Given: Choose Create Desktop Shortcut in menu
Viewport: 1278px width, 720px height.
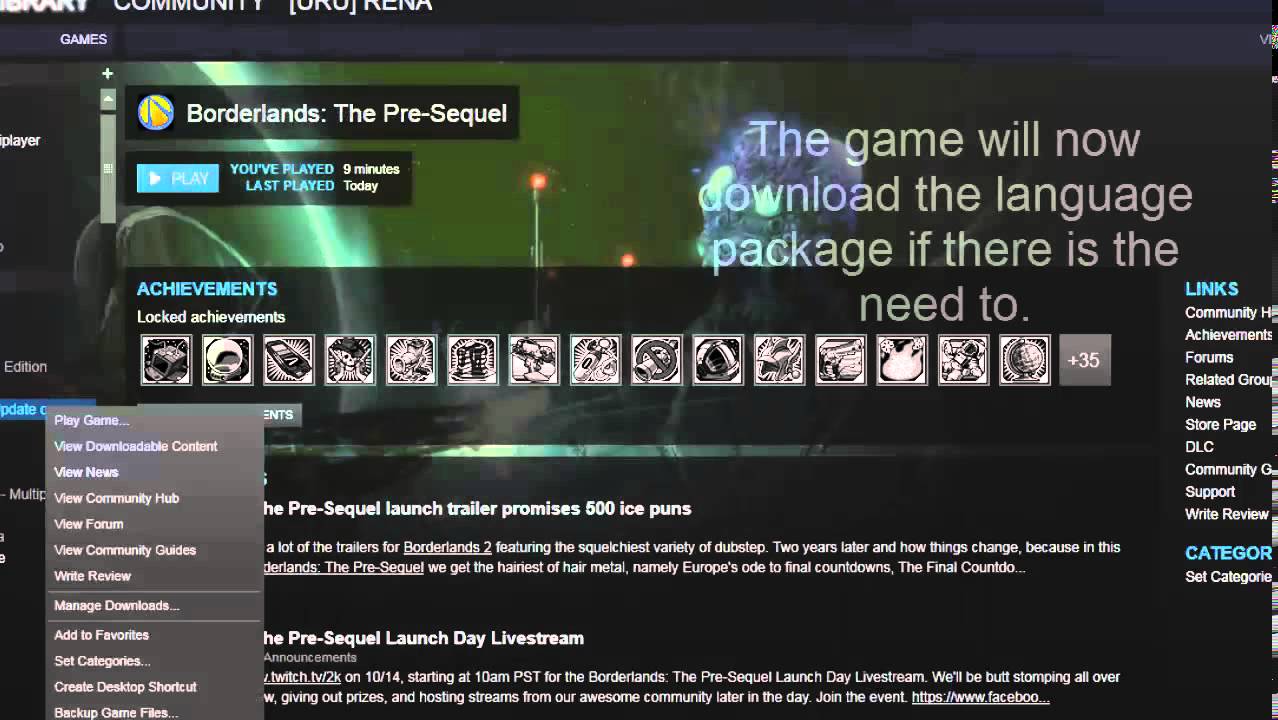Looking at the screenshot, I should 125,687.
